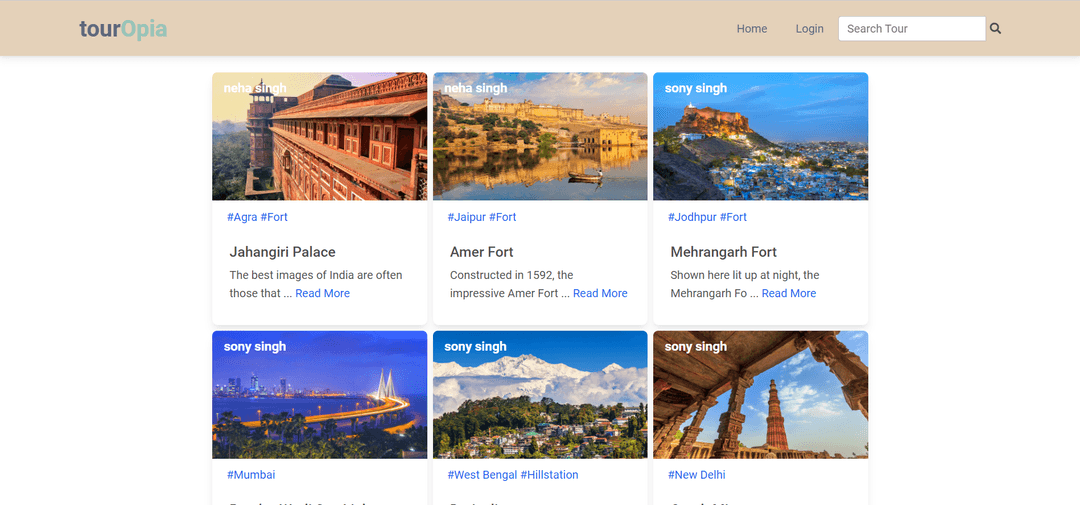
Task: Filter by #West Bengal #Hillstation tags
Action: point(513,475)
